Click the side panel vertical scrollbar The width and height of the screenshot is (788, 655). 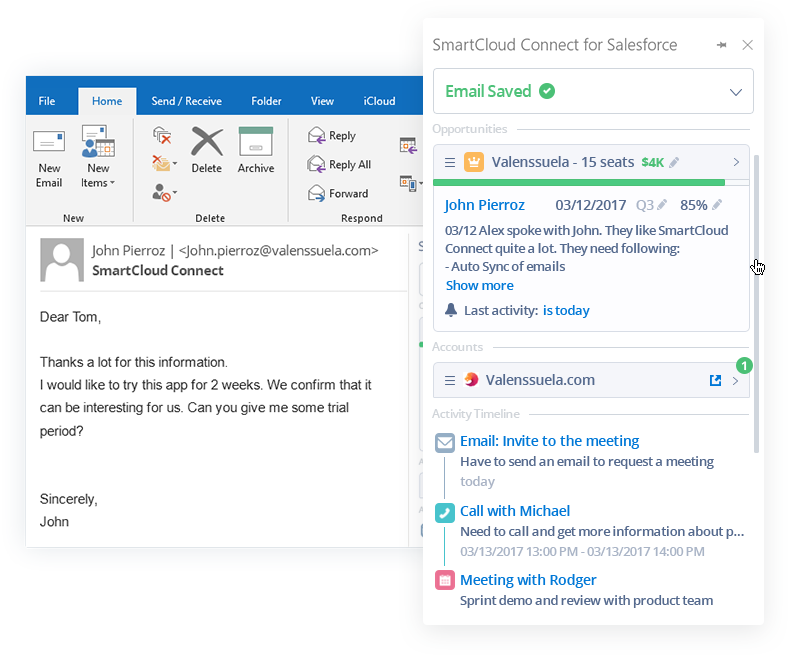(x=756, y=304)
